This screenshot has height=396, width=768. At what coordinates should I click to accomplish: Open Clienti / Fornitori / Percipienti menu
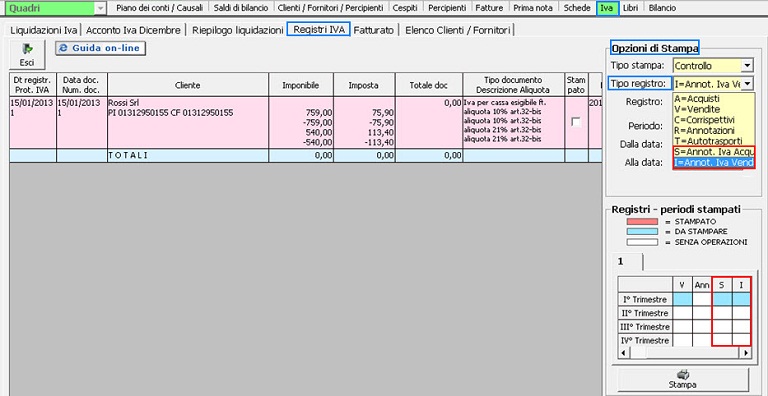330,8
